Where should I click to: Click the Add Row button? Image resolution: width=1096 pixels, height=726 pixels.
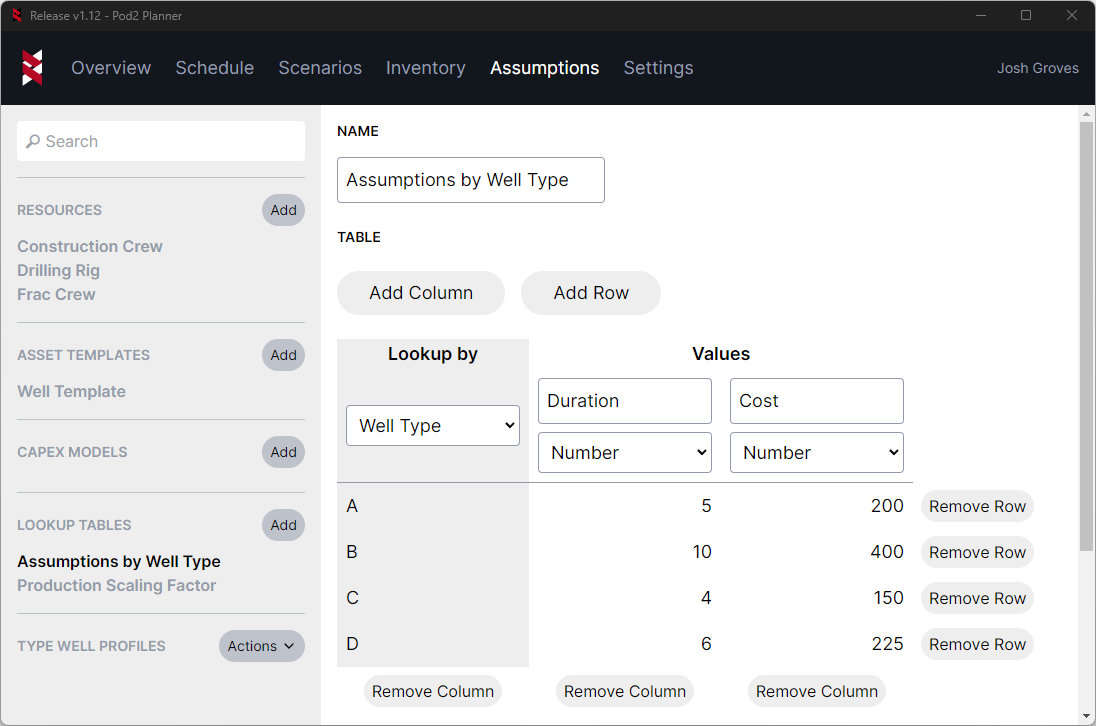coord(590,293)
